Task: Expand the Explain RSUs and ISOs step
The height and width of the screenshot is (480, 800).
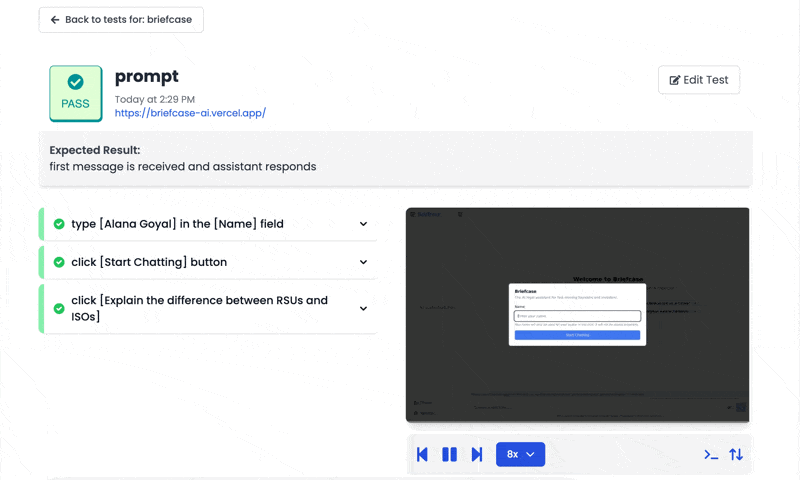Action: coord(363,309)
